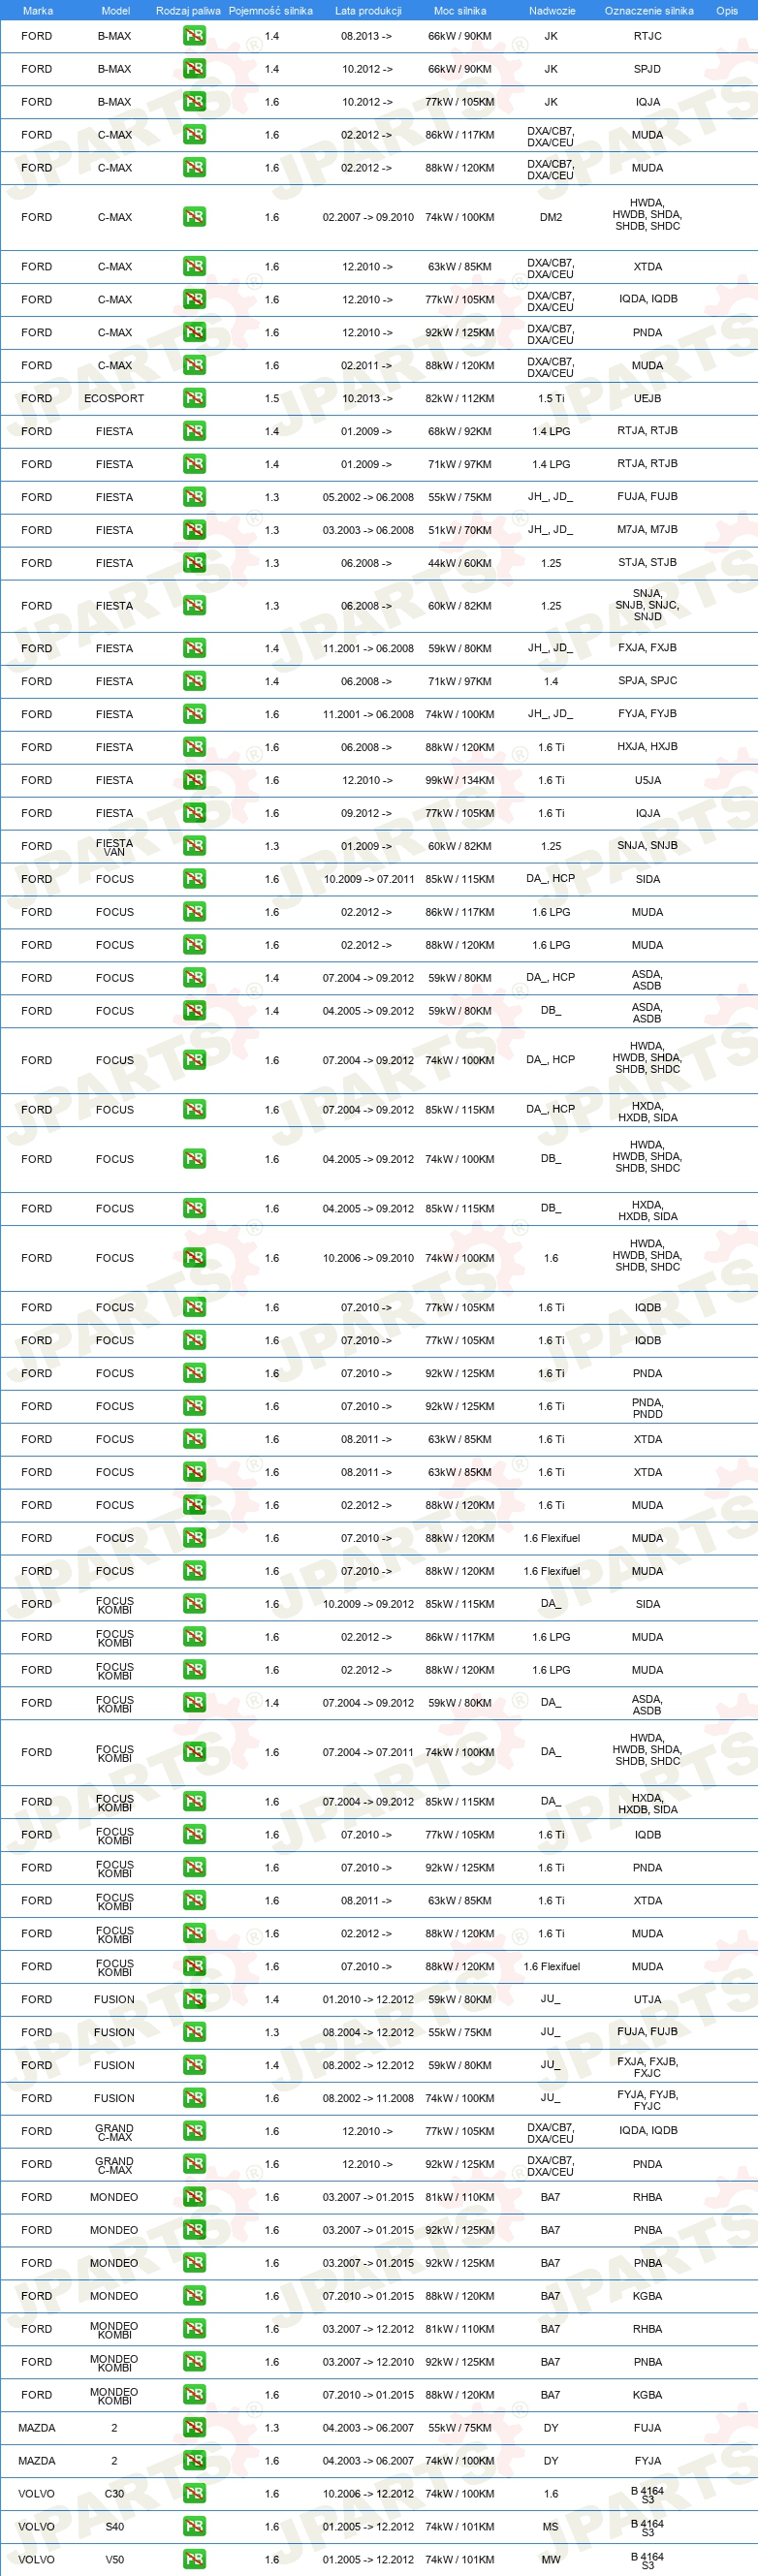The height and width of the screenshot is (2576, 758).
Task: Click the Oznaczenie silnika column header
Action: click(x=649, y=11)
